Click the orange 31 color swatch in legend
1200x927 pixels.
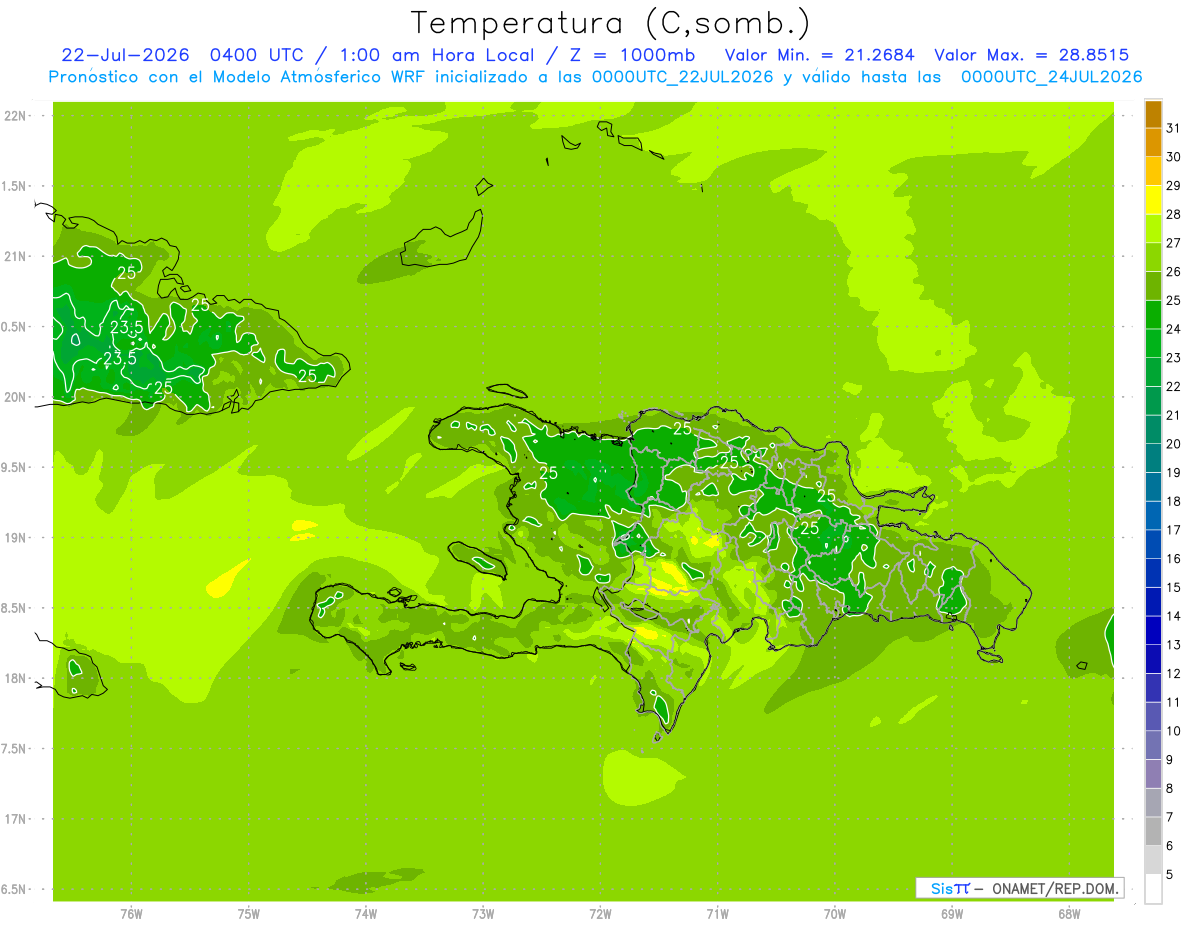(x=1153, y=114)
